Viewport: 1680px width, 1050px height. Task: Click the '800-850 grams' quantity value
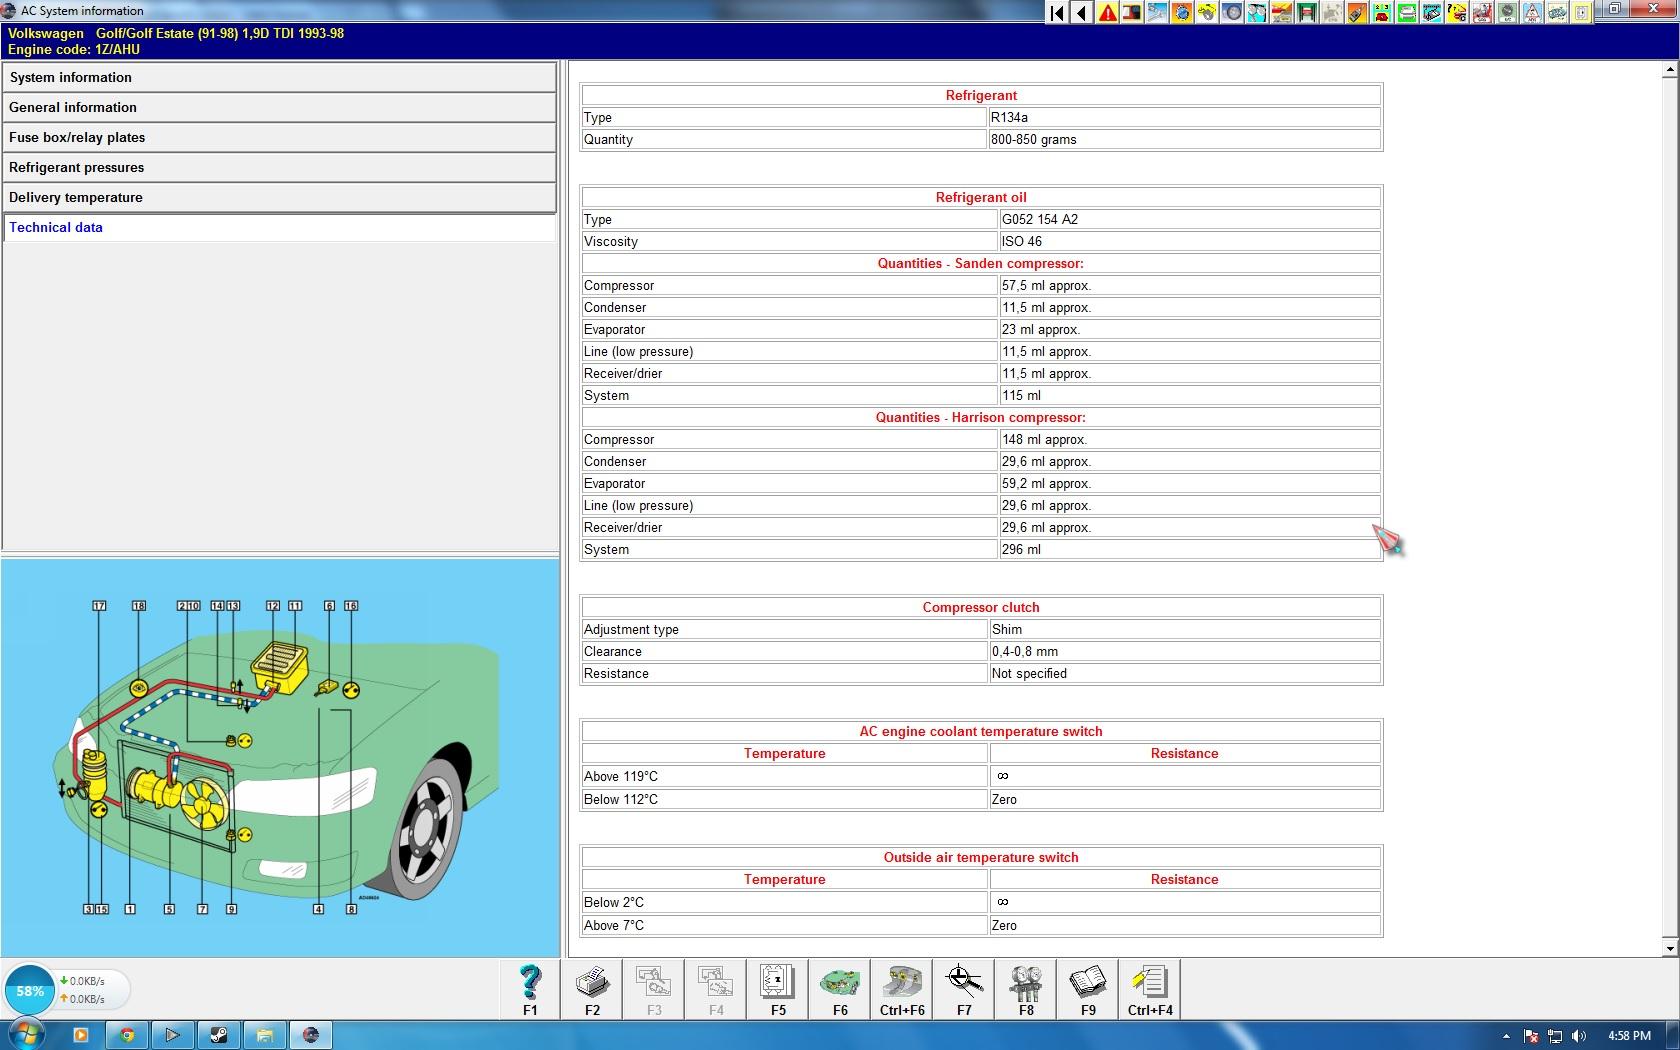[x=1034, y=139]
